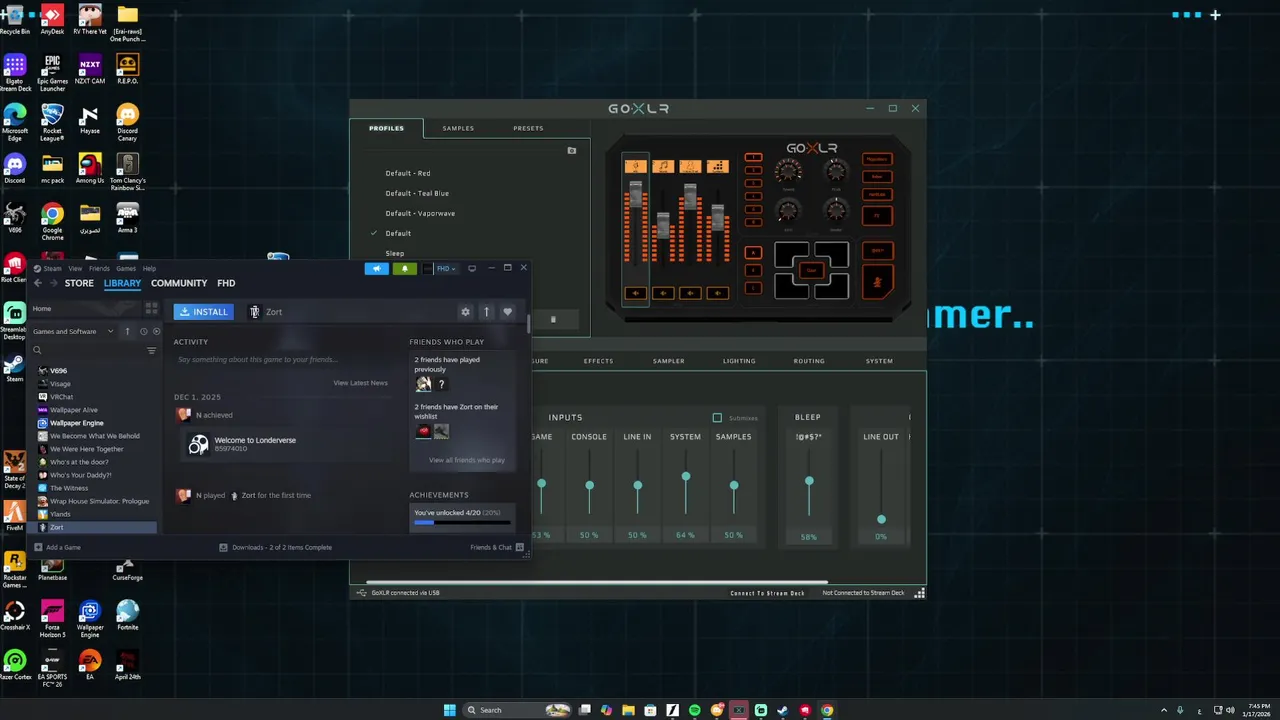
Task: Go to the Steam Store page
Action: (79, 283)
